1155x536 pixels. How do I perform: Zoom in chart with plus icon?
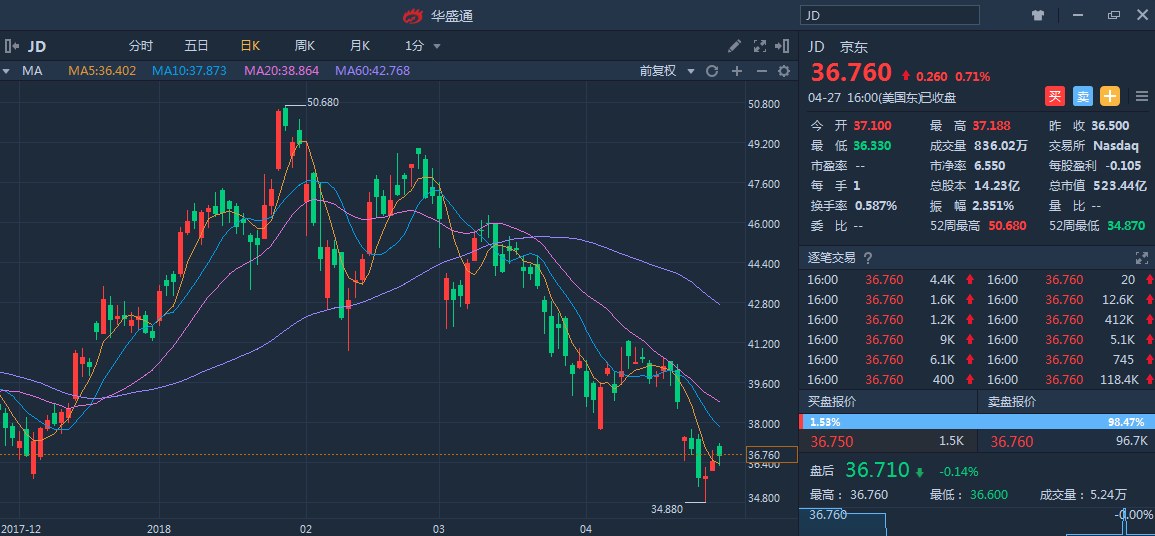click(x=737, y=71)
